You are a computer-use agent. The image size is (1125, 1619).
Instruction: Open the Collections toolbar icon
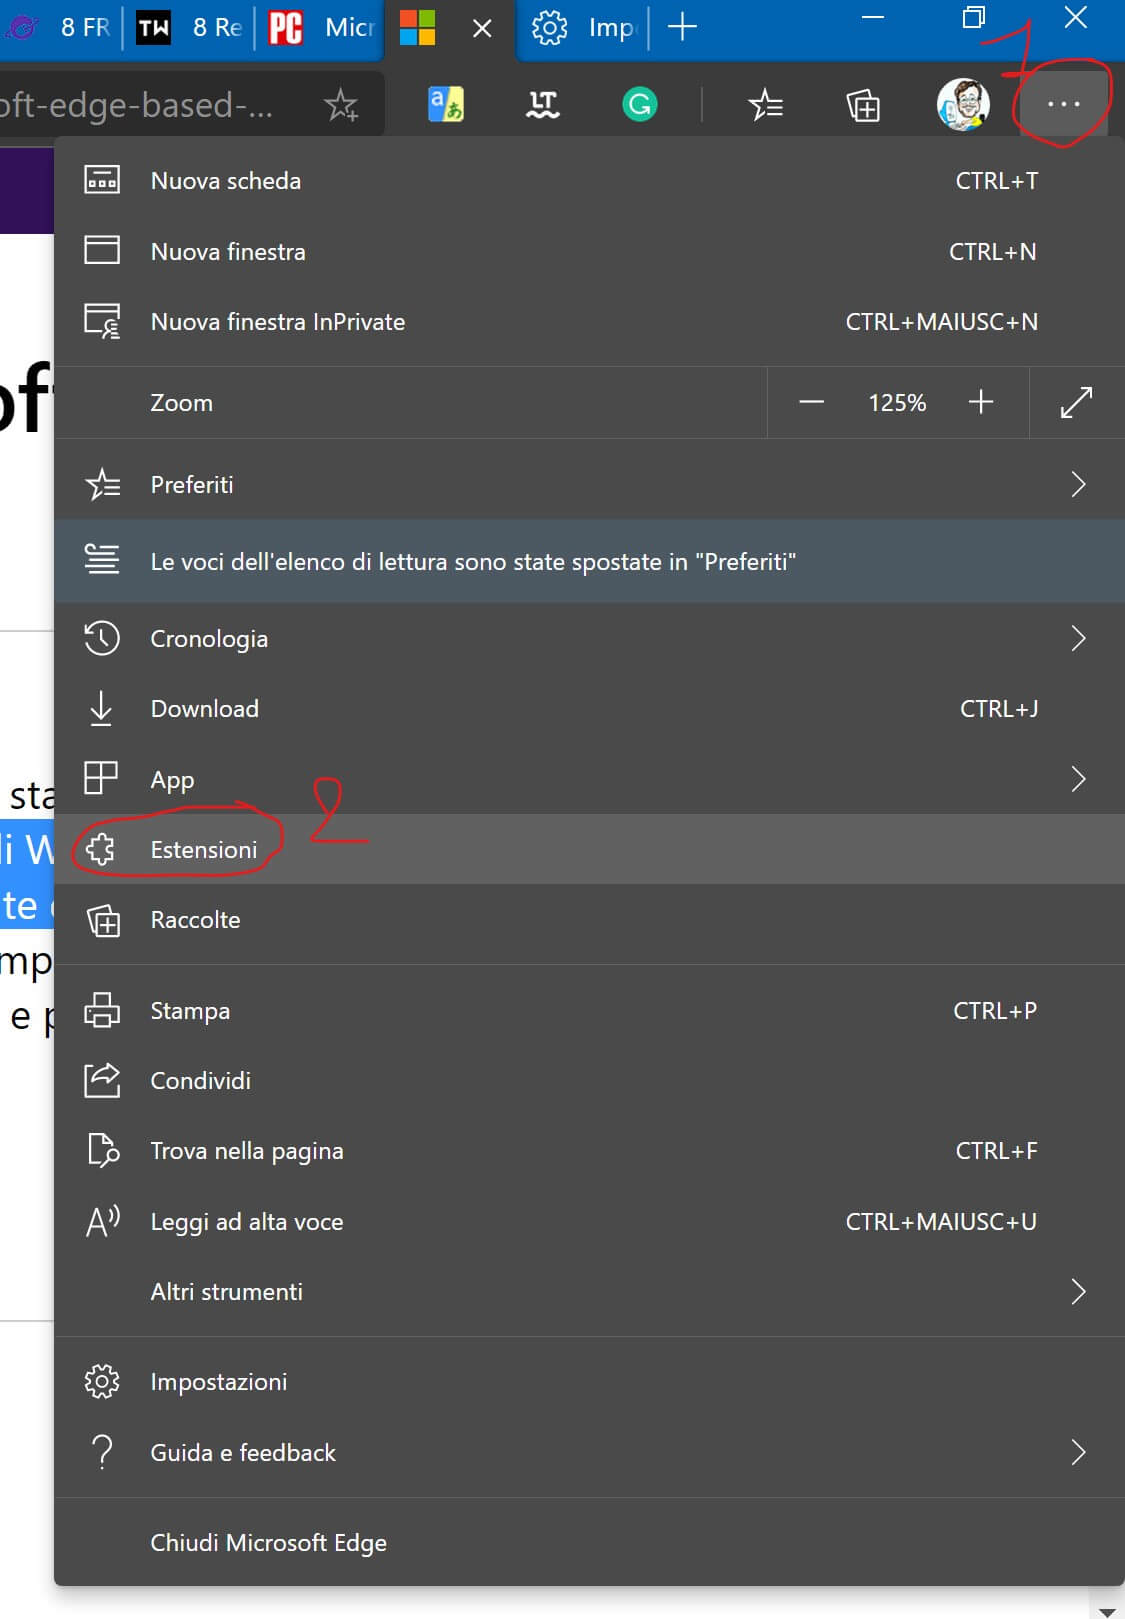863,104
